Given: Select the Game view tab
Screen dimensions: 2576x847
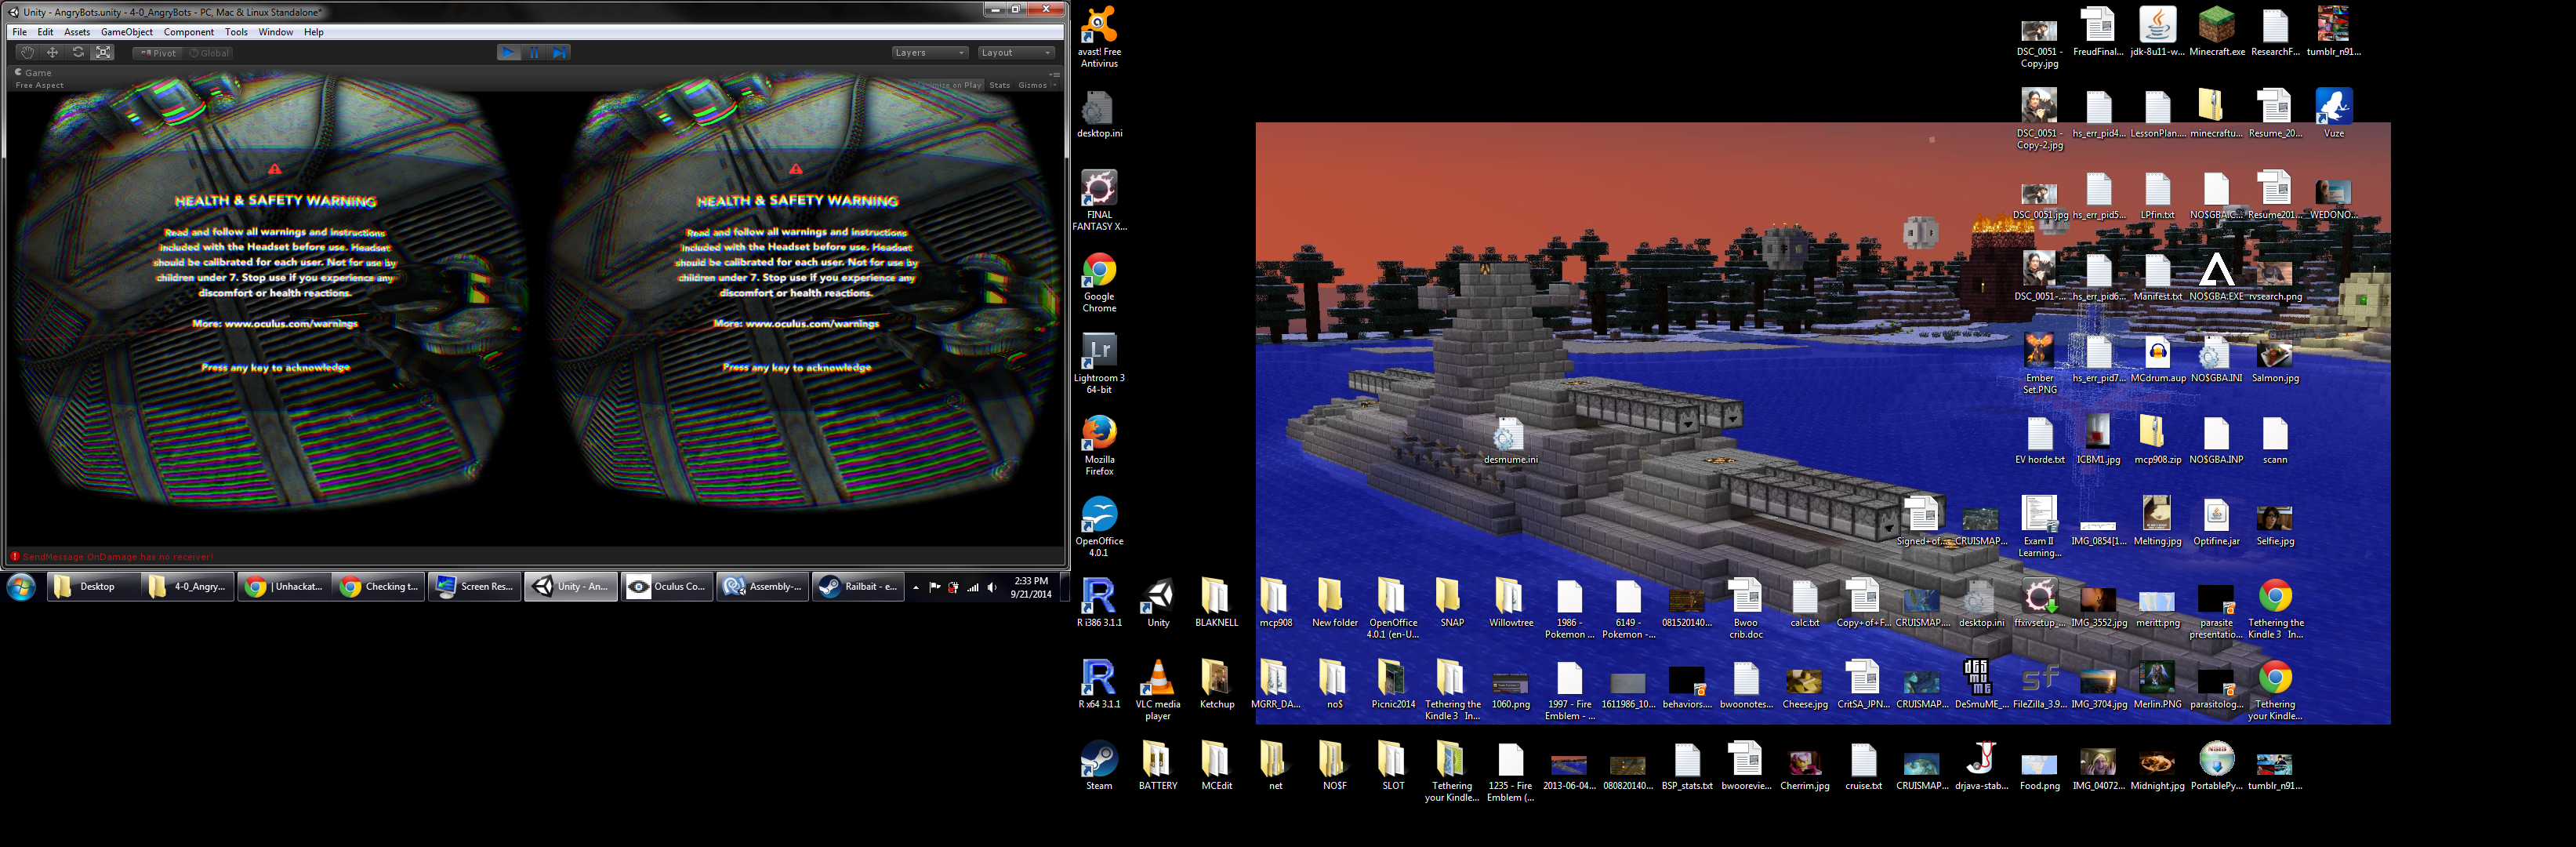Looking at the screenshot, I should coord(34,72).
